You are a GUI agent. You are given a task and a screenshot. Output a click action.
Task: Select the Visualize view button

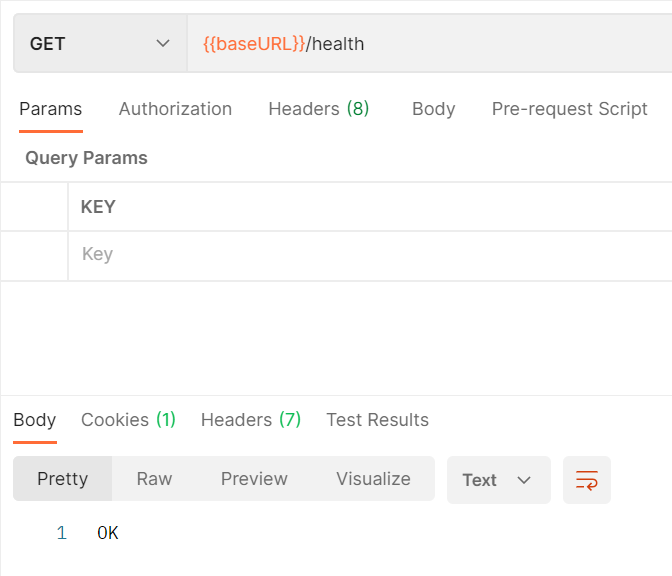(373, 479)
